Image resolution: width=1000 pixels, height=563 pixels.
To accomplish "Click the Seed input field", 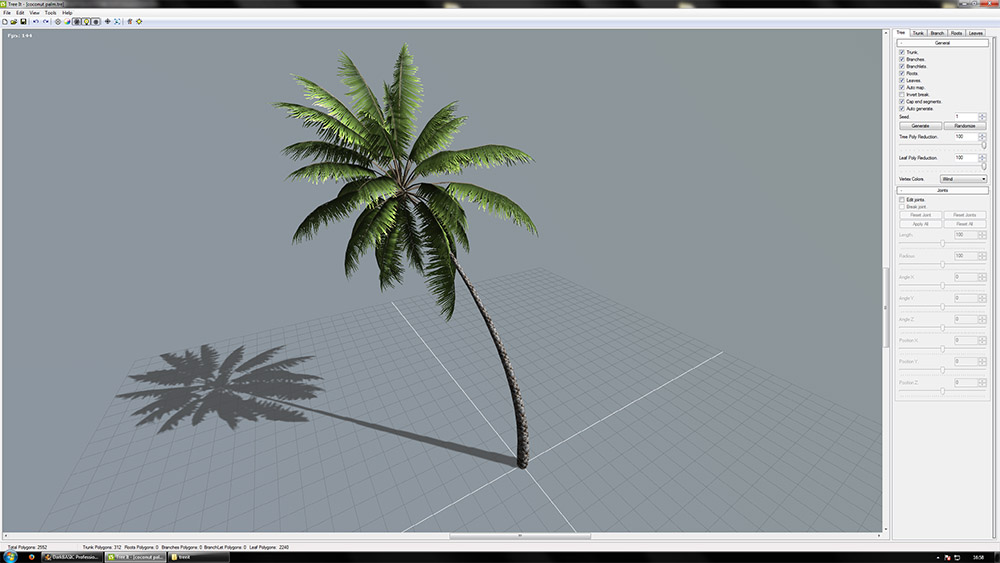I will 966,117.
